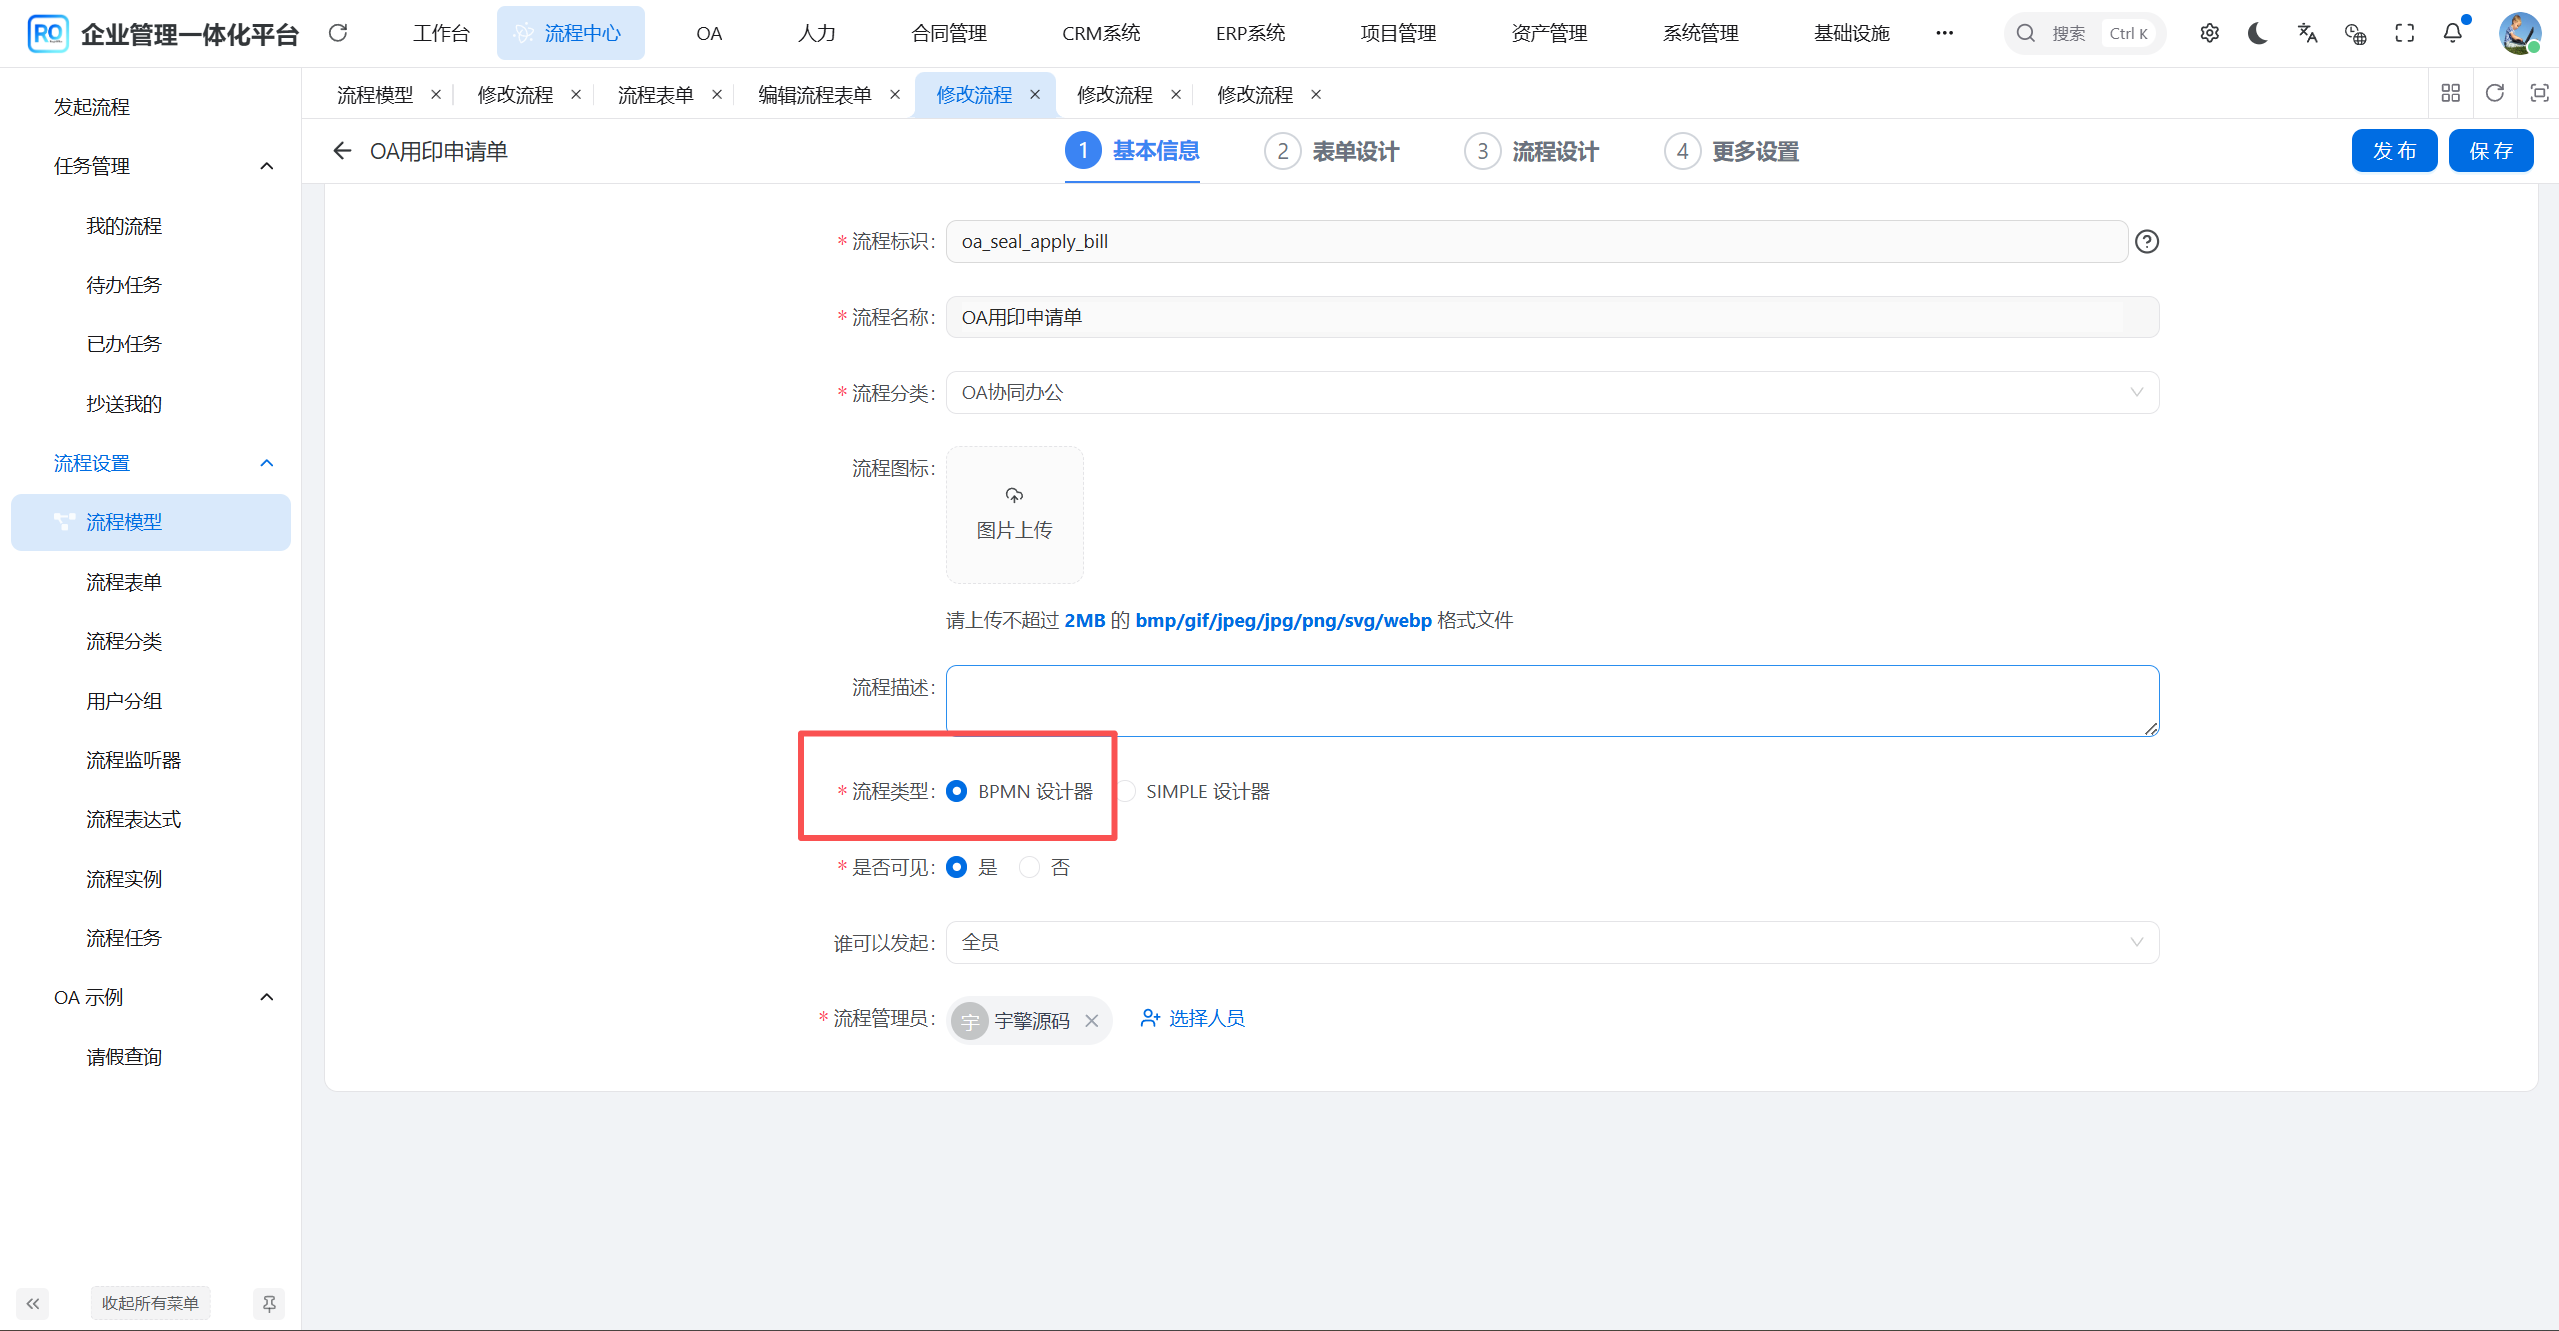2559x1331 pixels.
Task: Click the help question mark beside 流程标识
Action: click(x=2147, y=241)
